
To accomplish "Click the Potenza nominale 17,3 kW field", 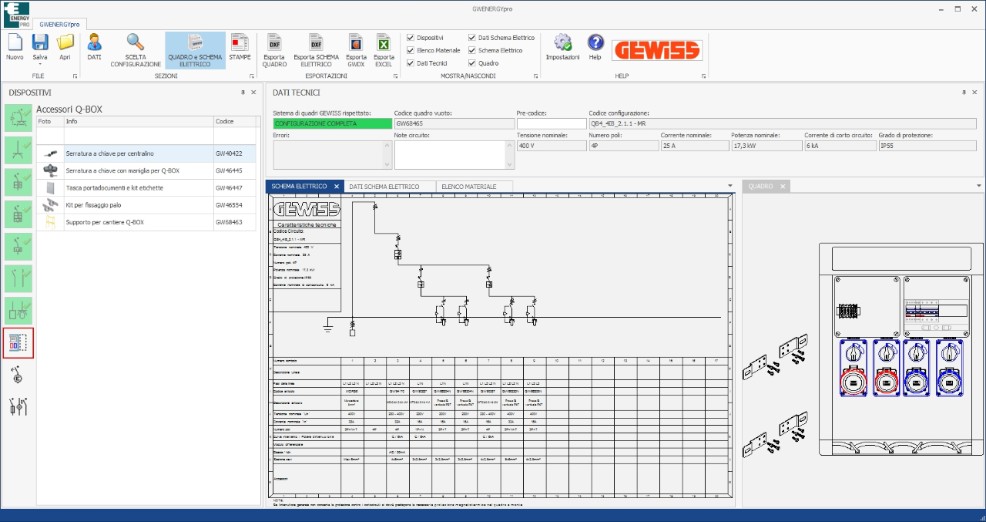I will [766, 145].
